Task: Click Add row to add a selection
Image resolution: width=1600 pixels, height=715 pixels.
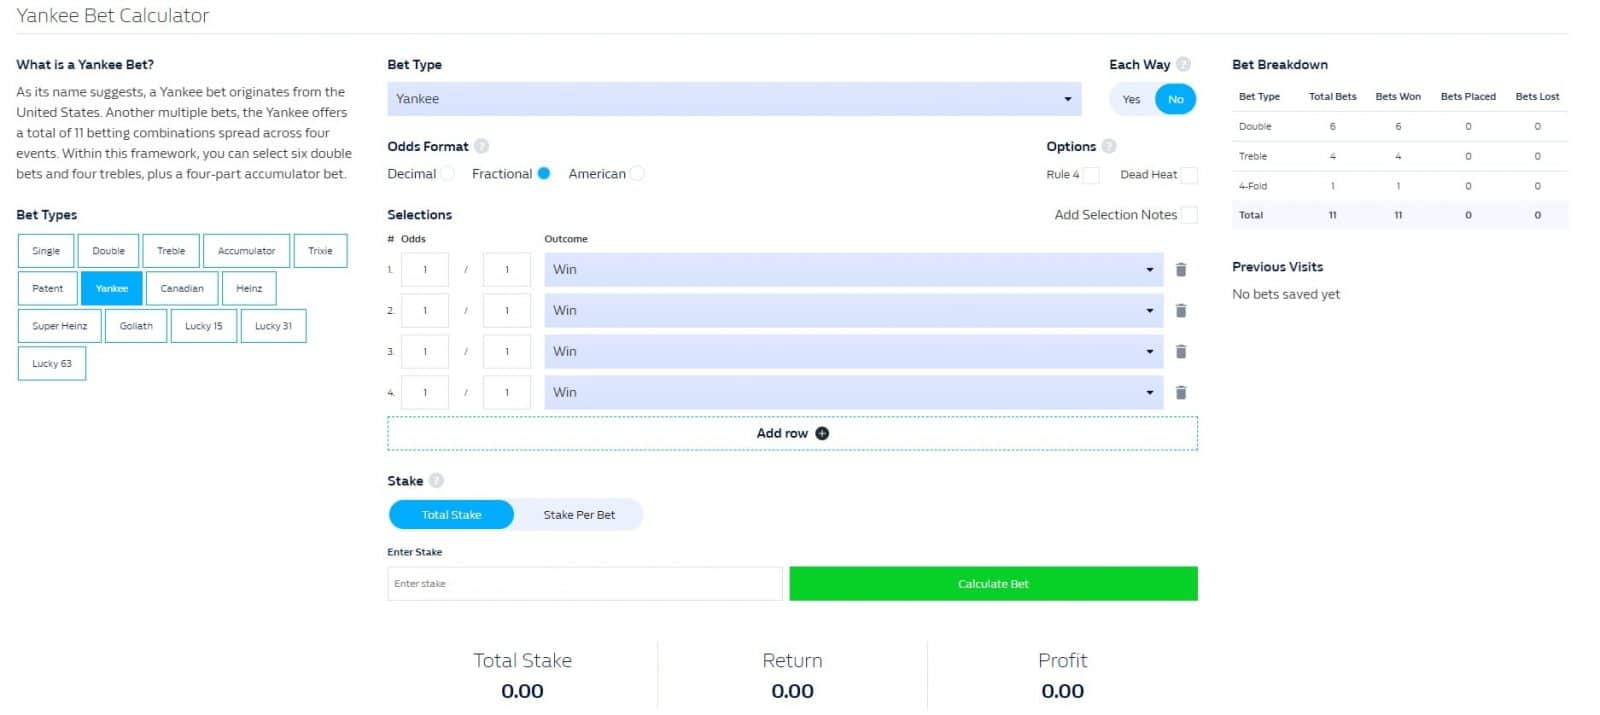Action: [x=792, y=434]
